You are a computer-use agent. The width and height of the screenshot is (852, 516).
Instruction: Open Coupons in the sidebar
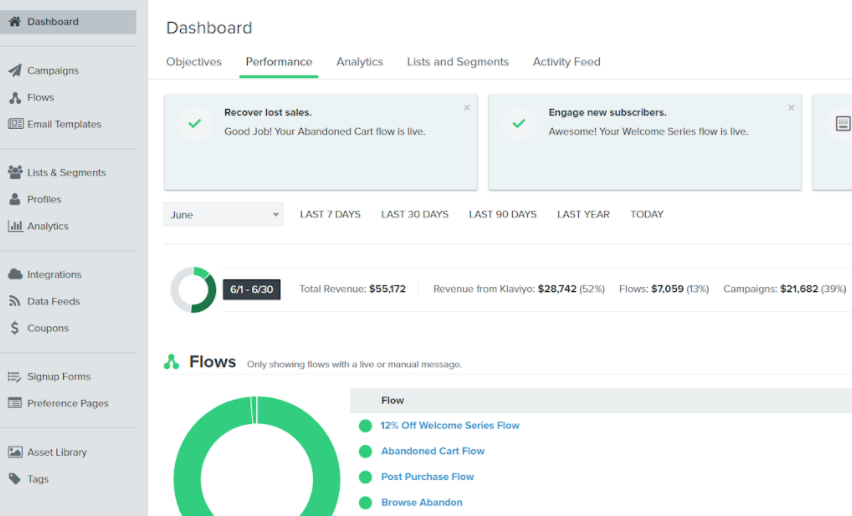48,328
